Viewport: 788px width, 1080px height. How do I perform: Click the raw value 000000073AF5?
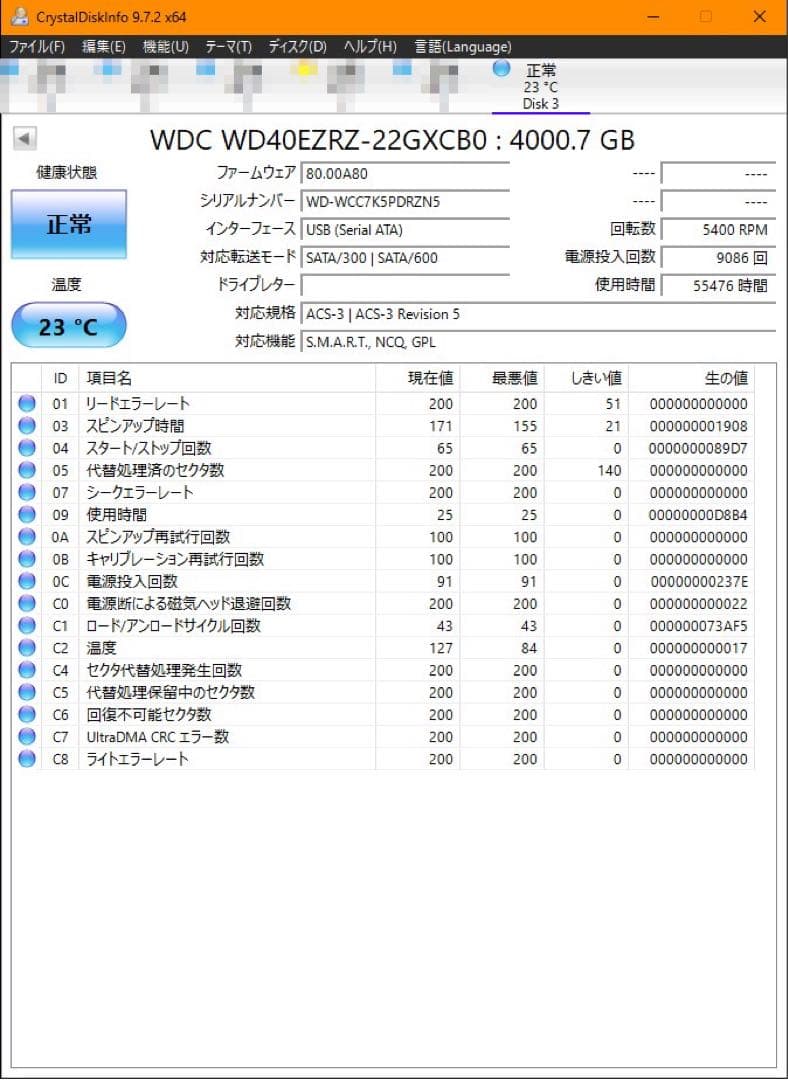(698, 626)
